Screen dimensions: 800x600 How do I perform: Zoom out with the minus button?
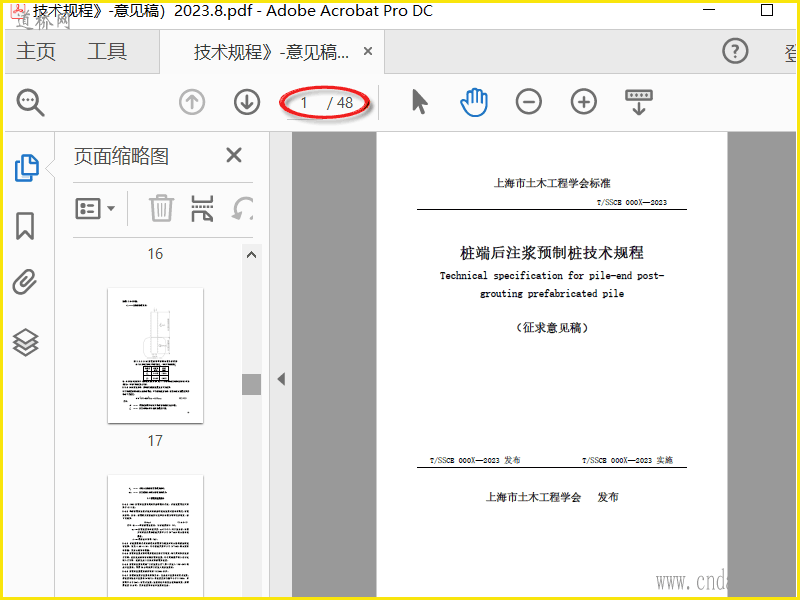pos(529,102)
